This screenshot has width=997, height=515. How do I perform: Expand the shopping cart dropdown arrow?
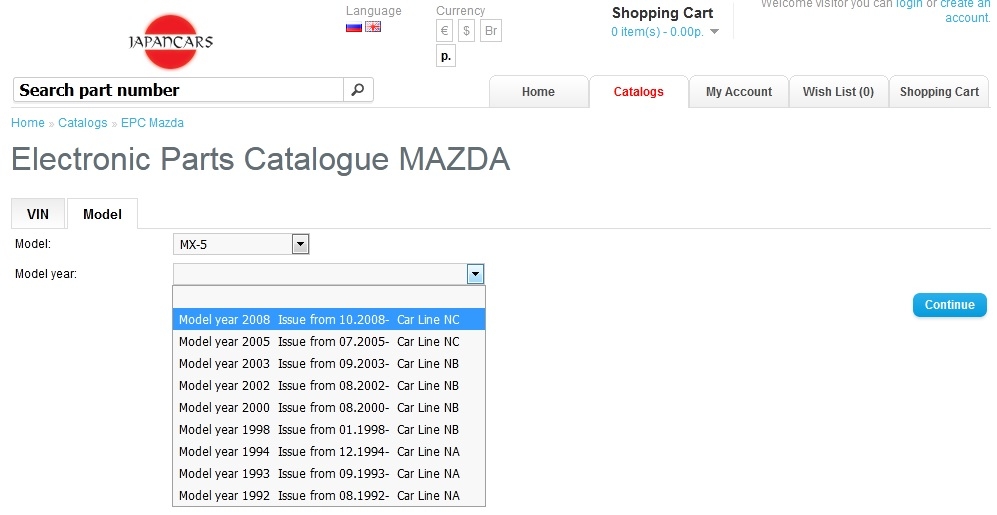click(714, 32)
